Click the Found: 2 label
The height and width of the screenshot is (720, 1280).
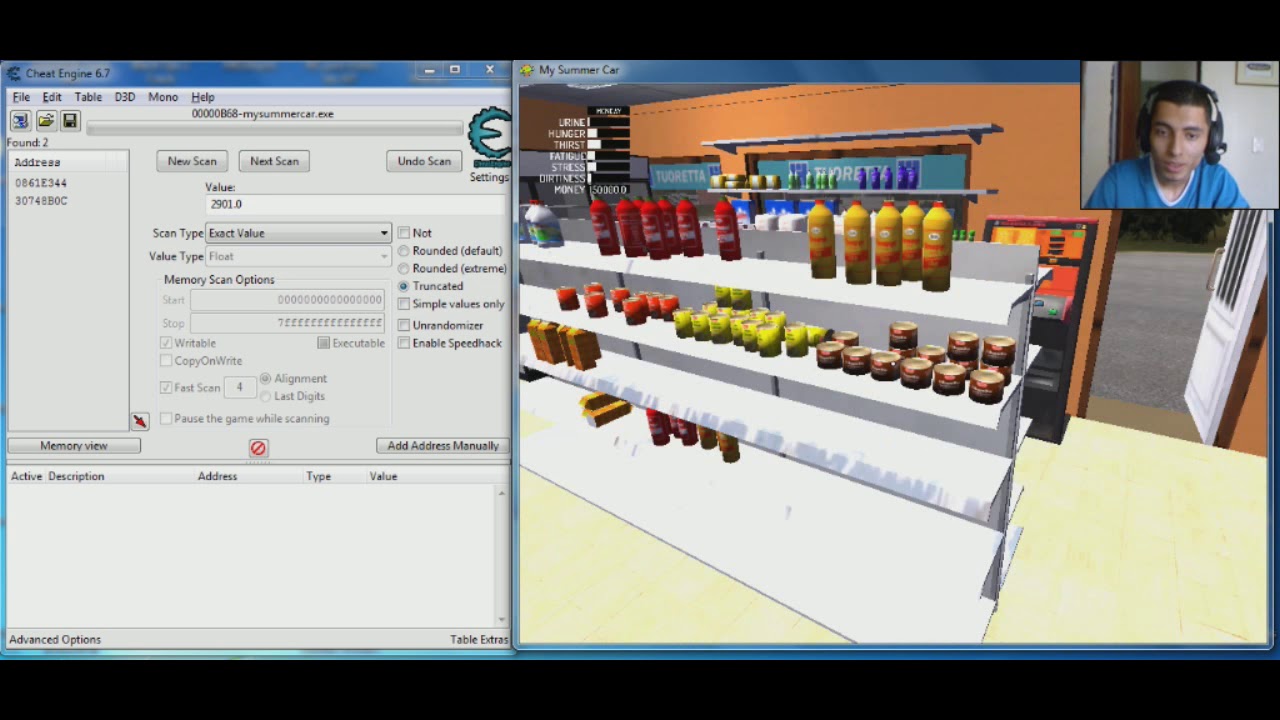point(27,143)
